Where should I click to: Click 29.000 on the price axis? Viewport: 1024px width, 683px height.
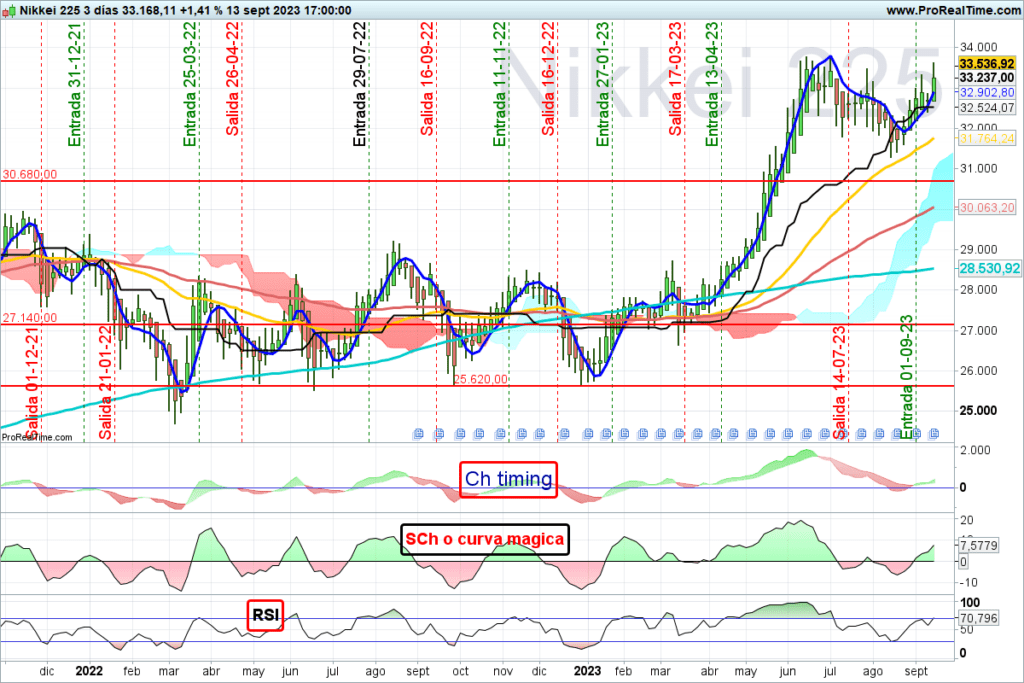tap(978, 249)
